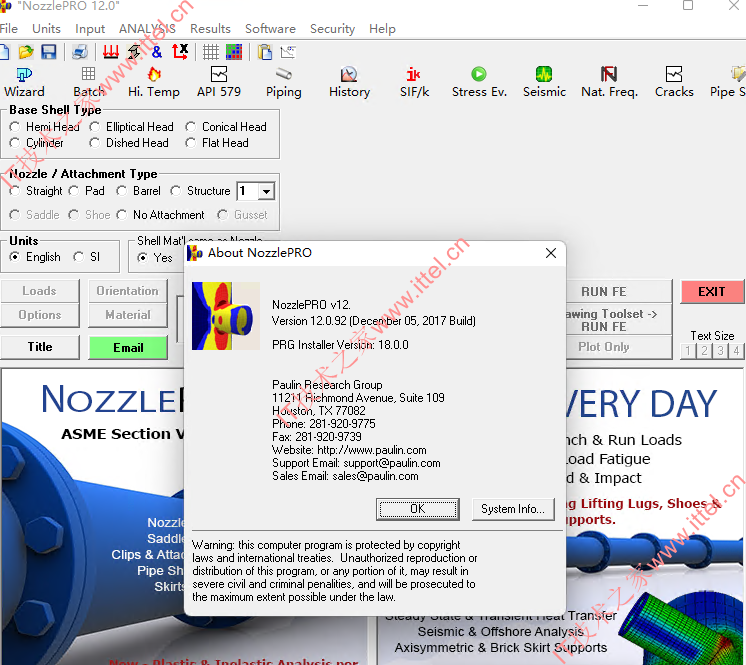Open the Cracks tool

click(674, 82)
